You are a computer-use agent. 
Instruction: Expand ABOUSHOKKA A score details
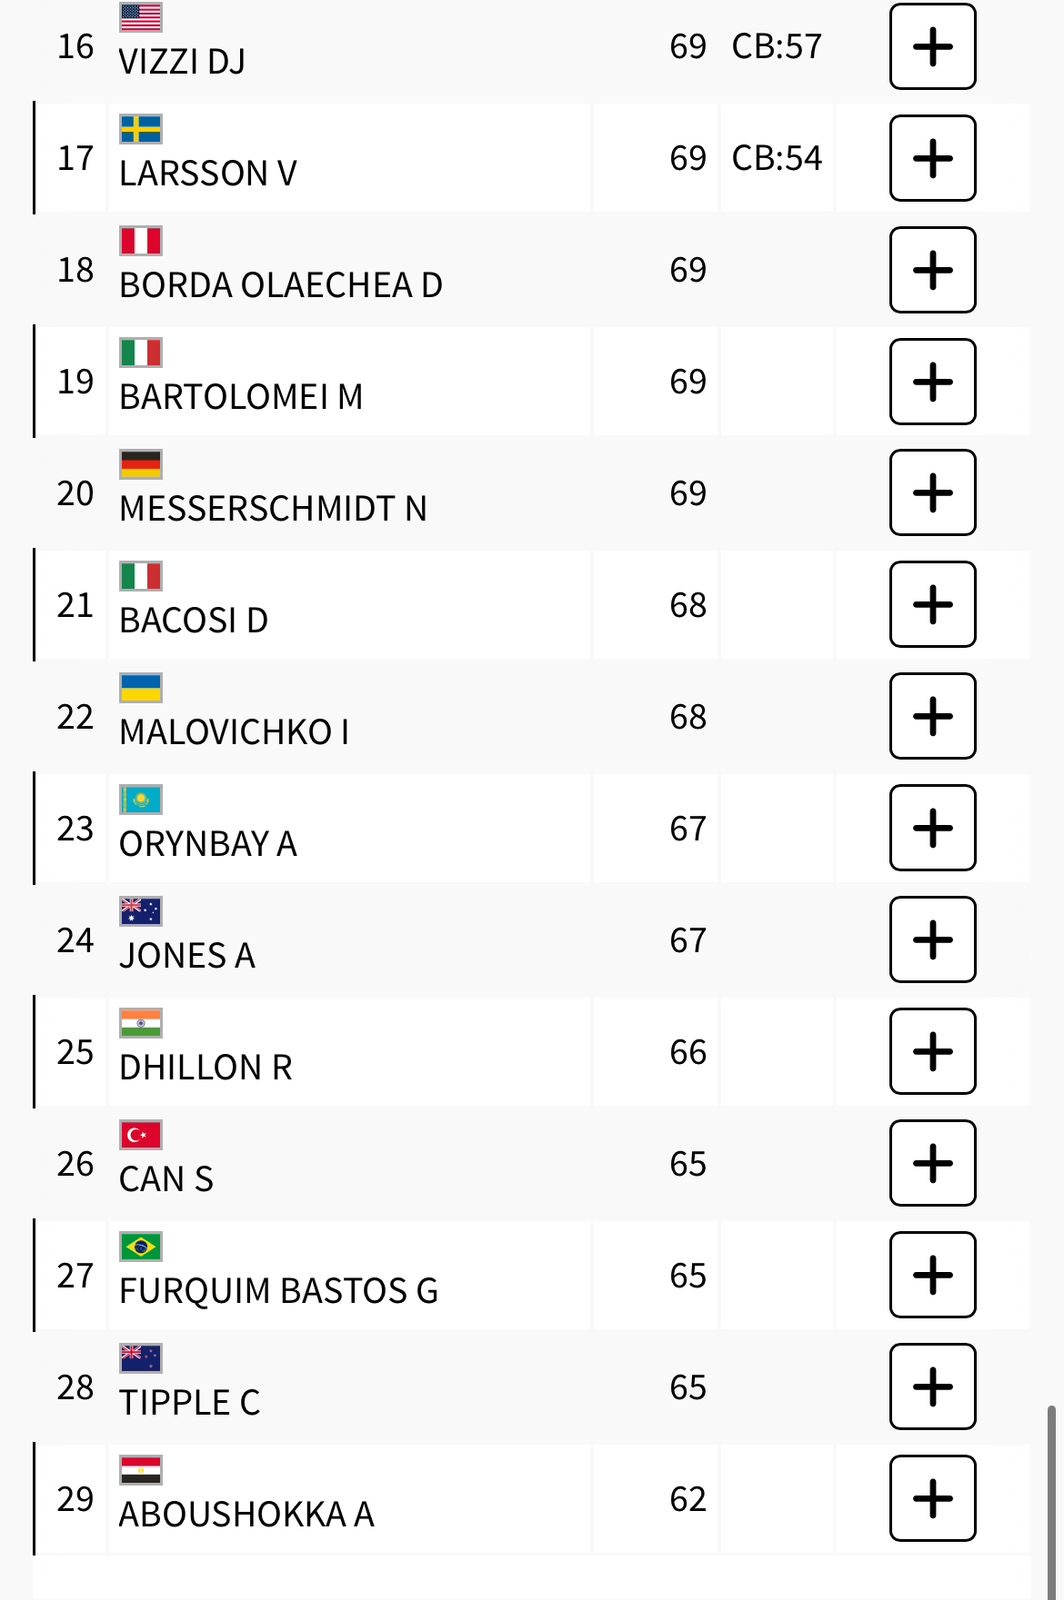click(x=932, y=1498)
